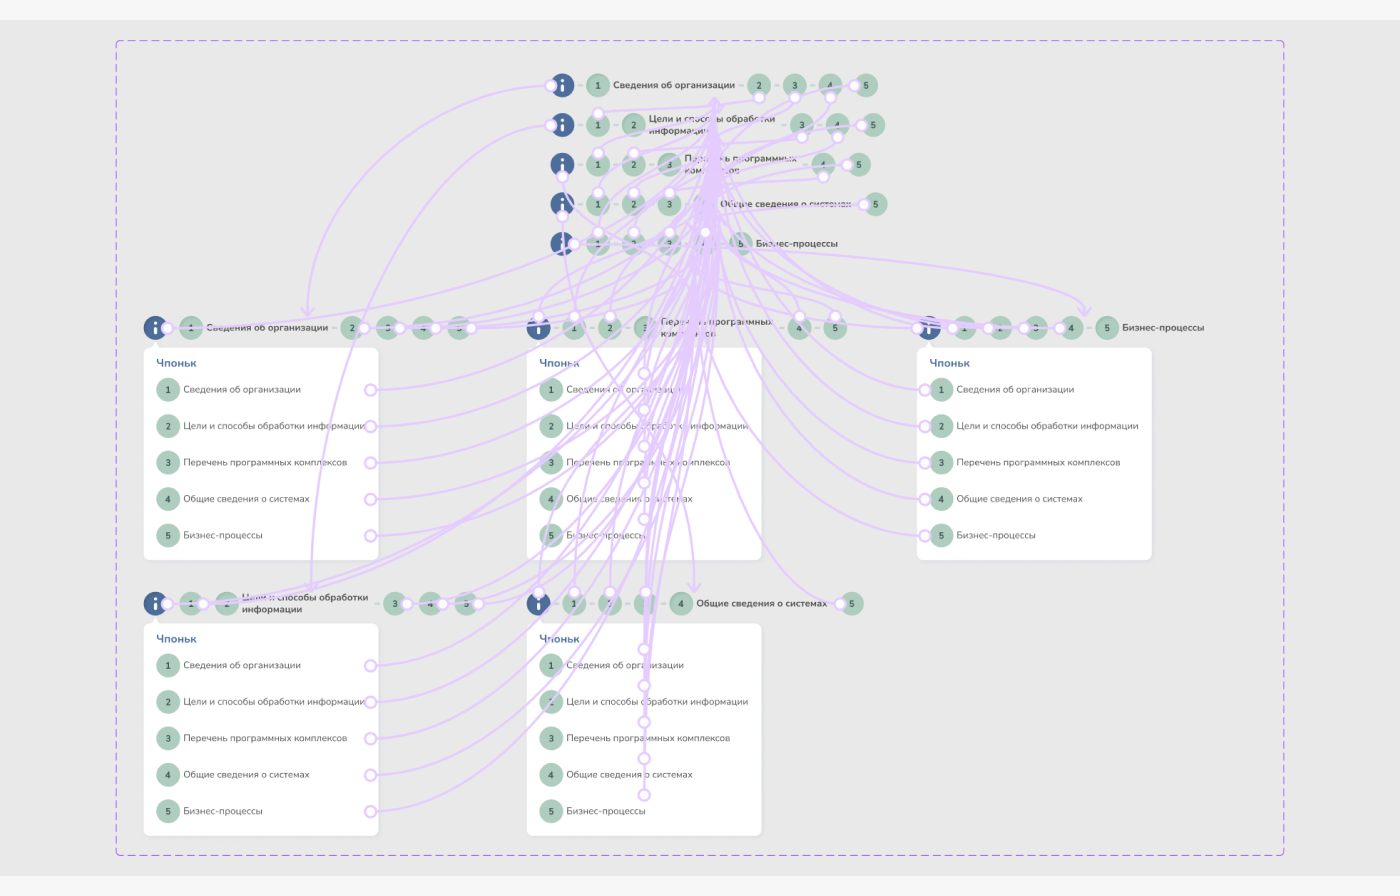Screen dimensions: 1400x896
Task: Click number 1 circle inside rightmost Чпоньк card
Action: tap(941, 390)
